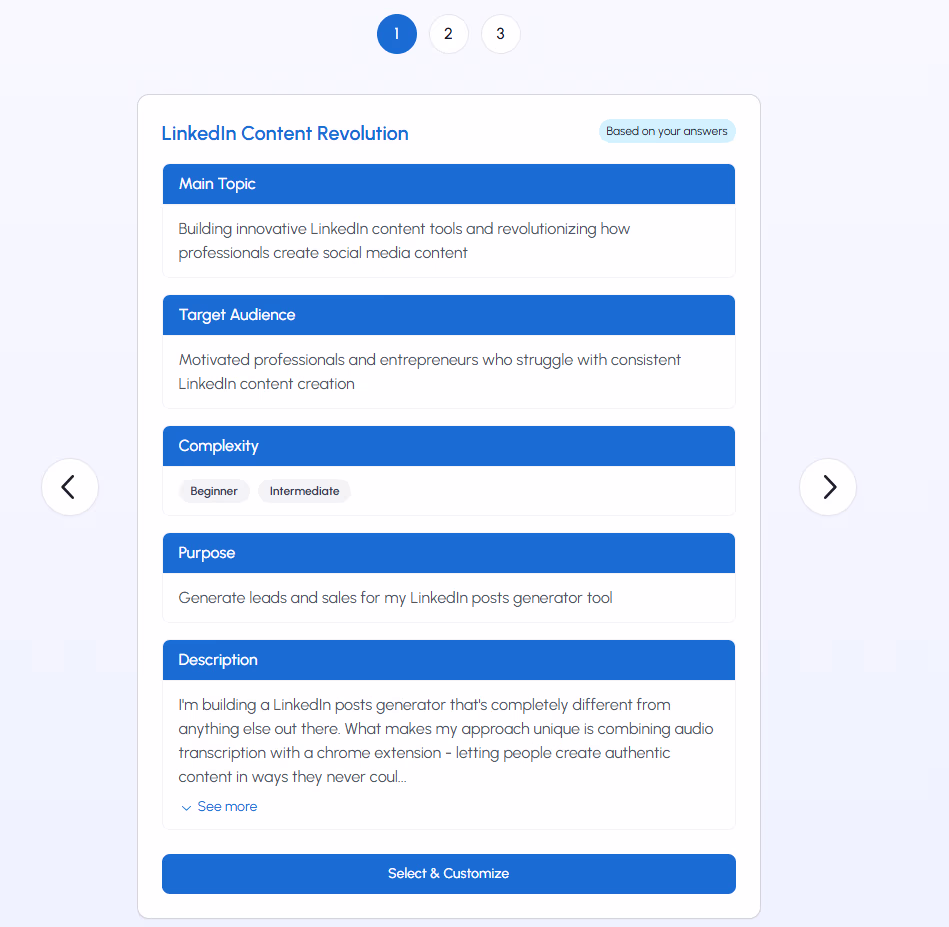Jump to page 3 of suggestions
The width and height of the screenshot is (949, 927).
(x=501, y=34)
